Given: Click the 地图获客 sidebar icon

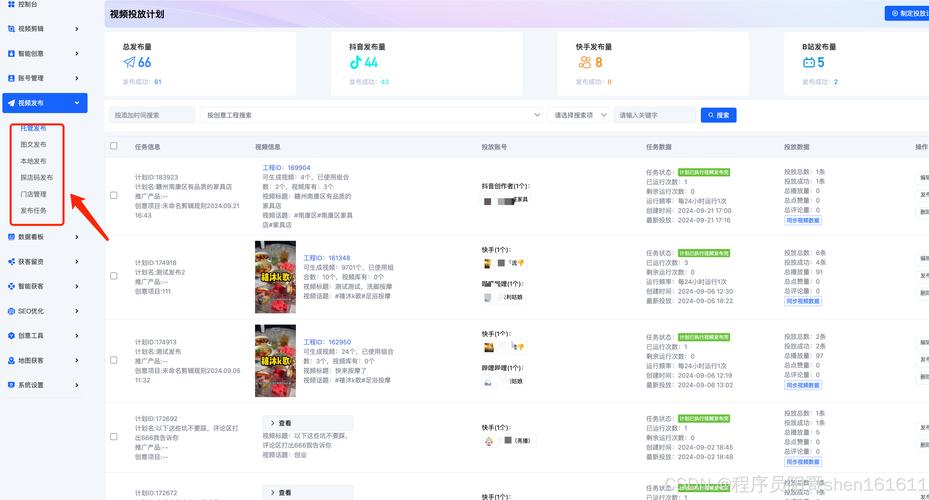Looking at the screenshot, I should (x=11, y=360).
